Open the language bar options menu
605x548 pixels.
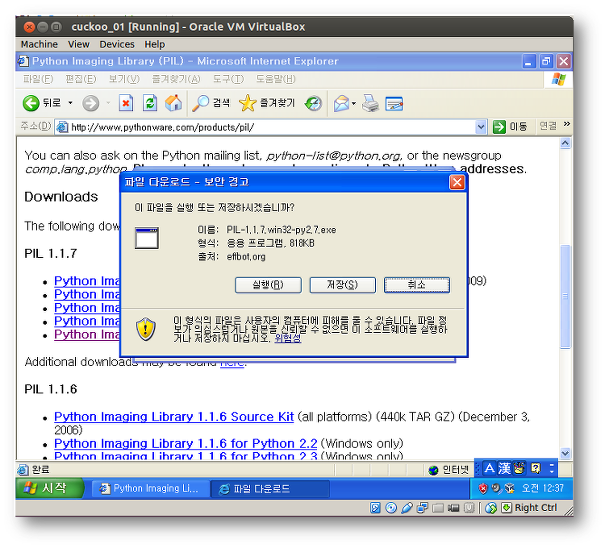(x=552, y=469)
